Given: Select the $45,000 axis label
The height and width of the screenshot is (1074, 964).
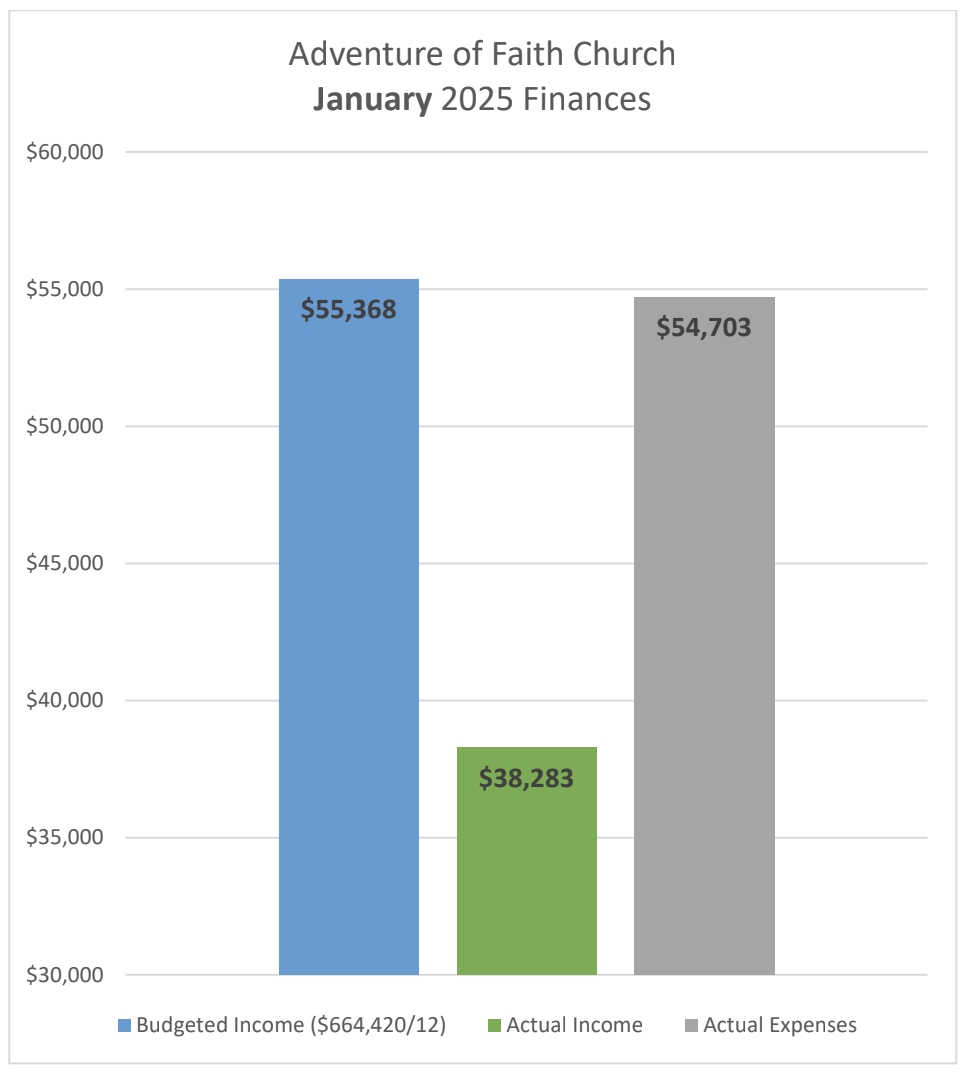Looking at the screenshot, I should [x=64, y=564].
